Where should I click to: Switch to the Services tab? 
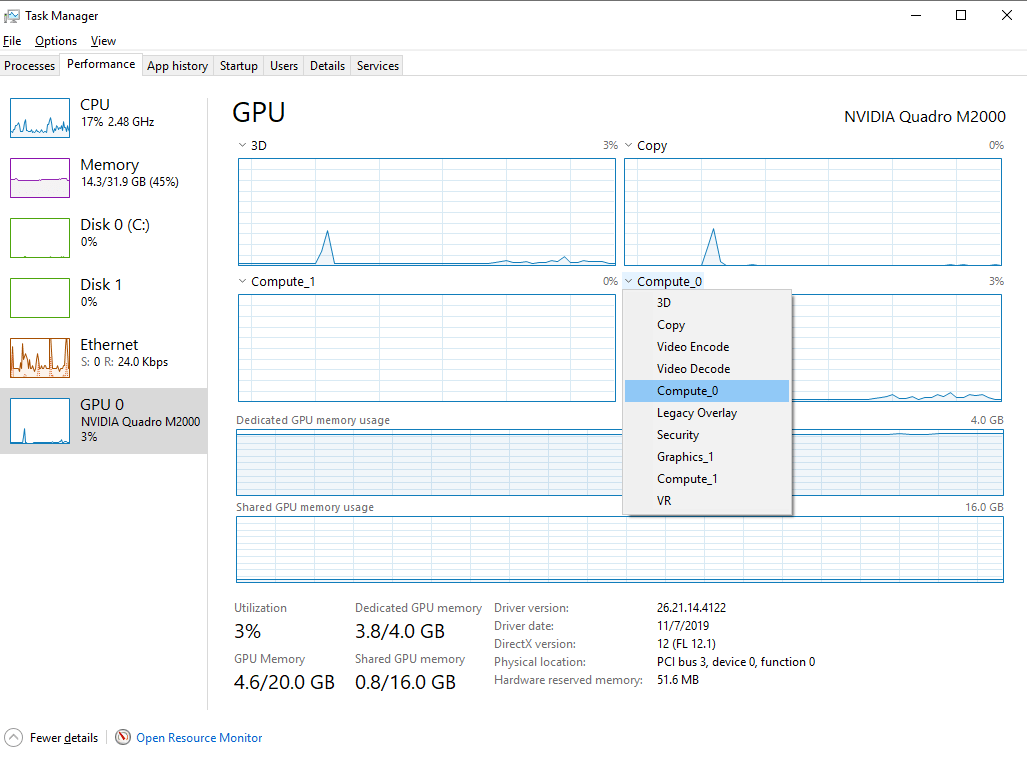pyautogui.click(x=378, y=66)
